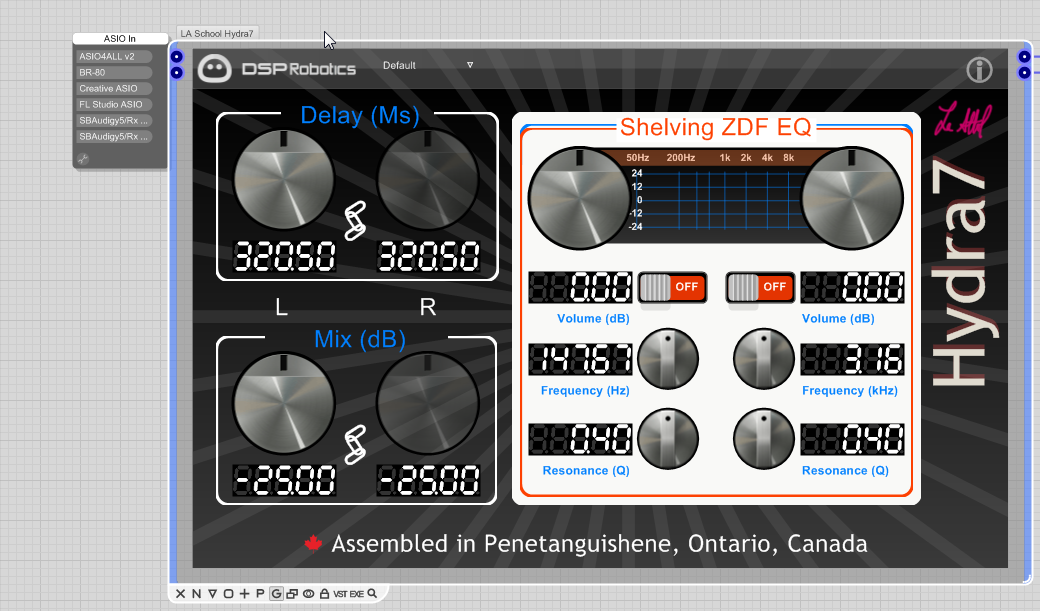Select Creative ASIO in the ASIO In list
Image resolution: width=1040 pixels, height=611 pixels.
pos(115,88)
